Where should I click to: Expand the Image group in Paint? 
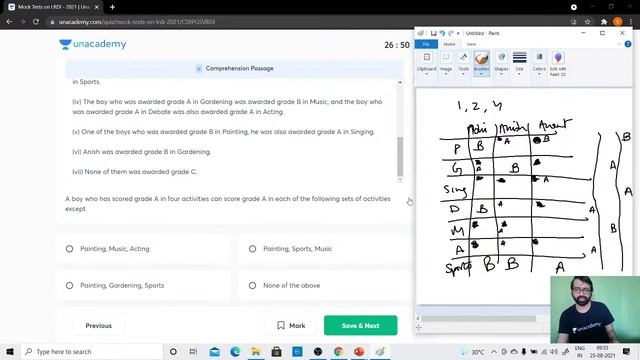coord(446,64)
